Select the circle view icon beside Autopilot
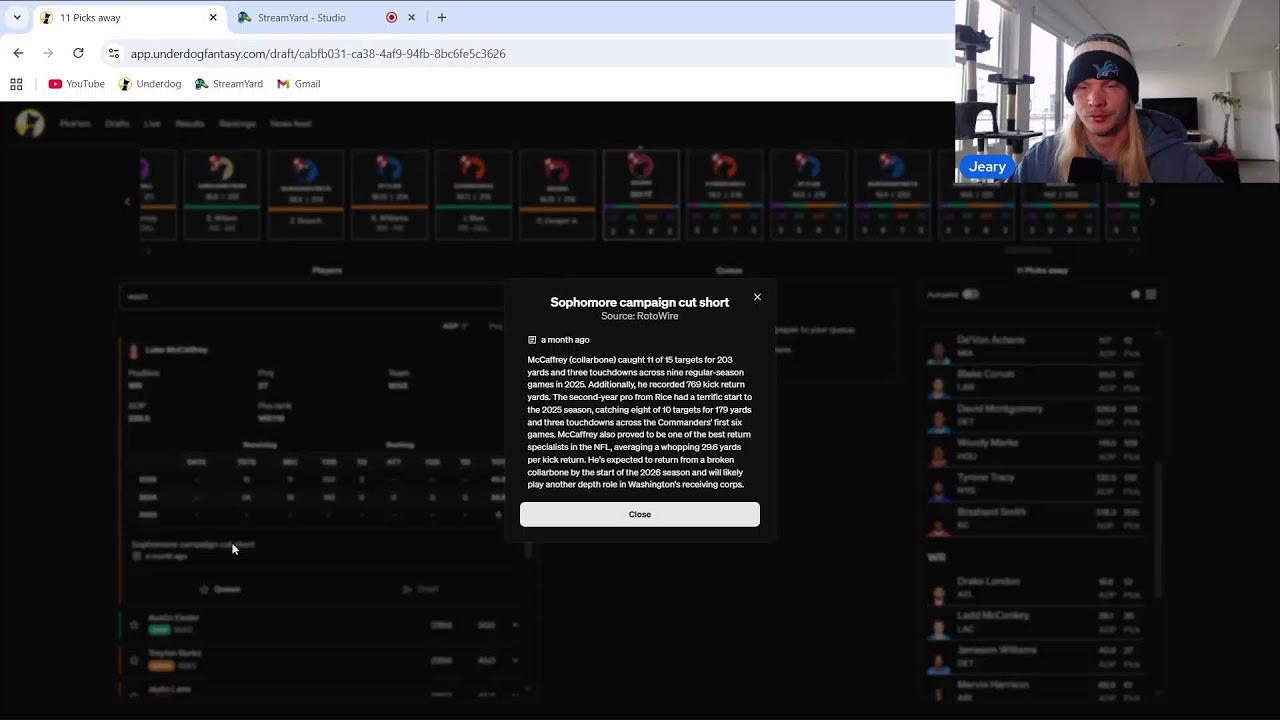Viewport: 1280px width, 720px height. [1135, 295]
